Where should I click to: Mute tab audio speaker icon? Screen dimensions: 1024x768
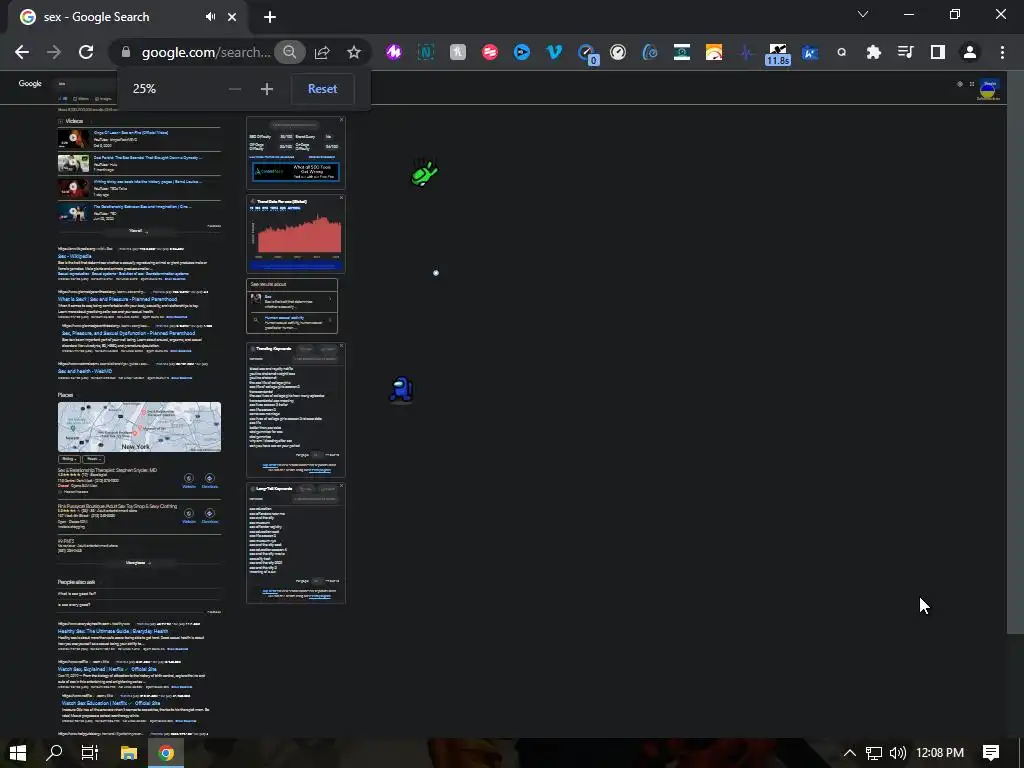click(210, 17)
